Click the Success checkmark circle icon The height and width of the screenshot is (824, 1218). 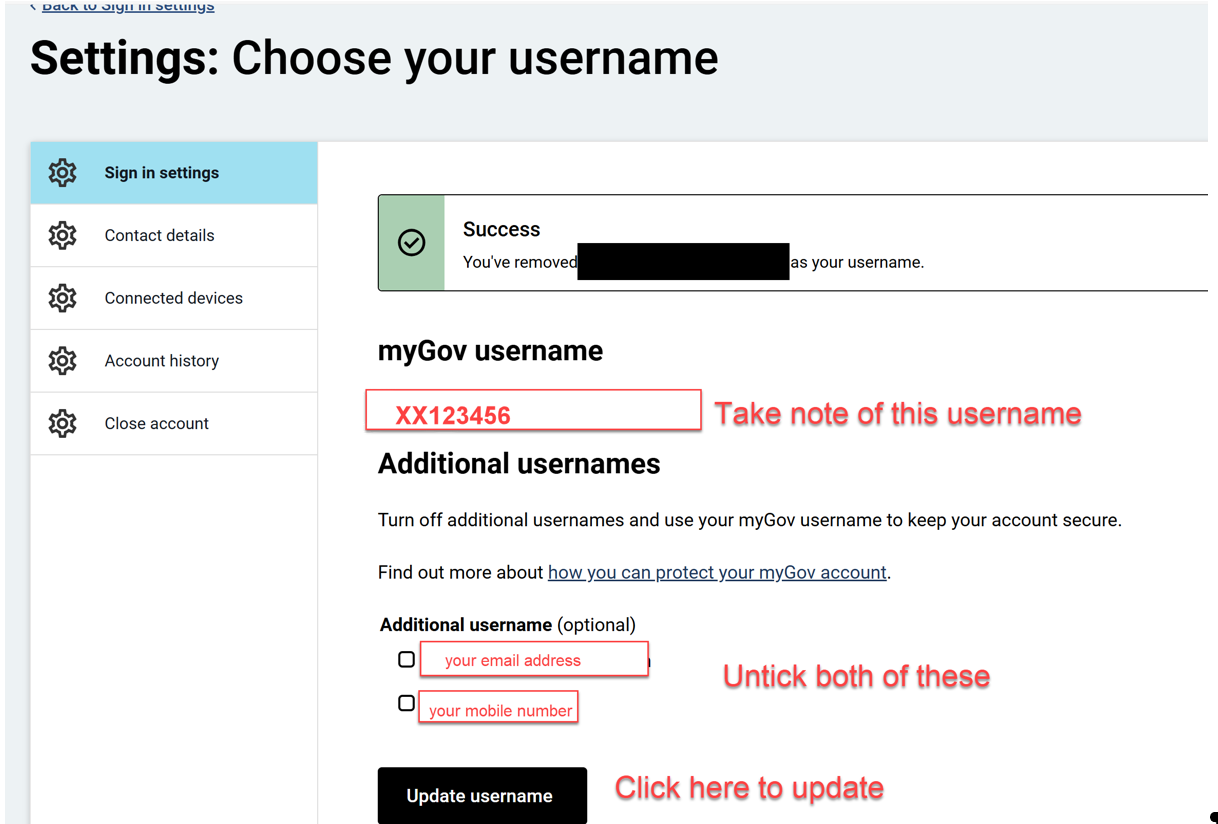(411, 243)
